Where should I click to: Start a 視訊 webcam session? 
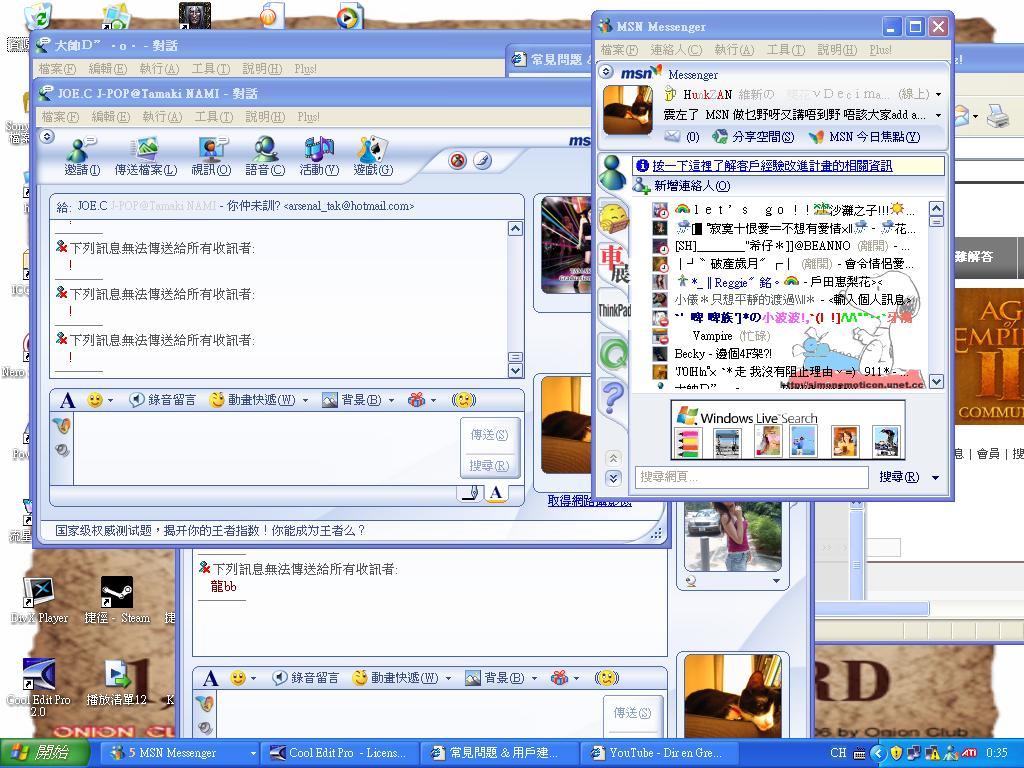213,158
